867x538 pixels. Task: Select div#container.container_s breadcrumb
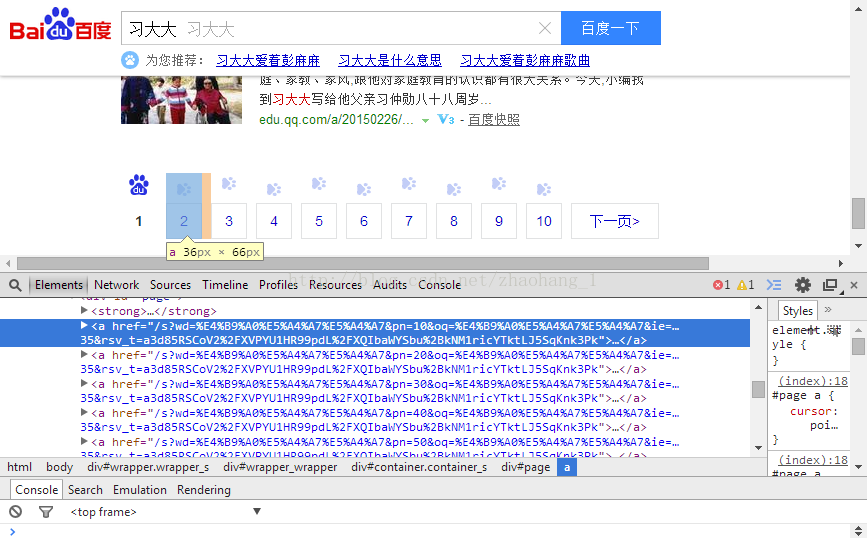[x=419, y=467]
